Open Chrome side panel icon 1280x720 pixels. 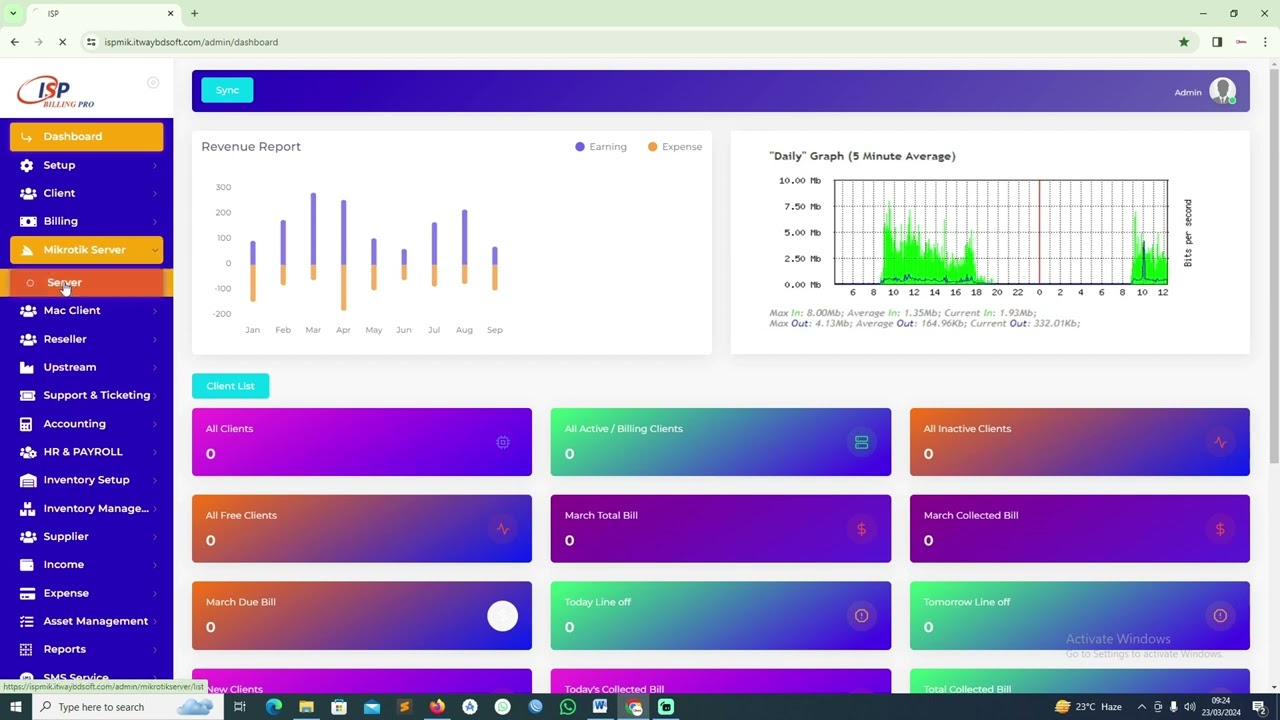point(1217,42)
